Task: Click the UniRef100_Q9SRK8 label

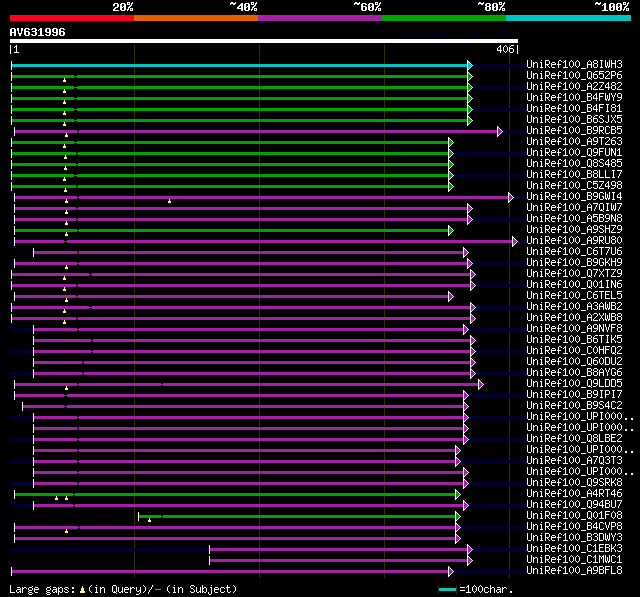Action: [x=574, y=483]
